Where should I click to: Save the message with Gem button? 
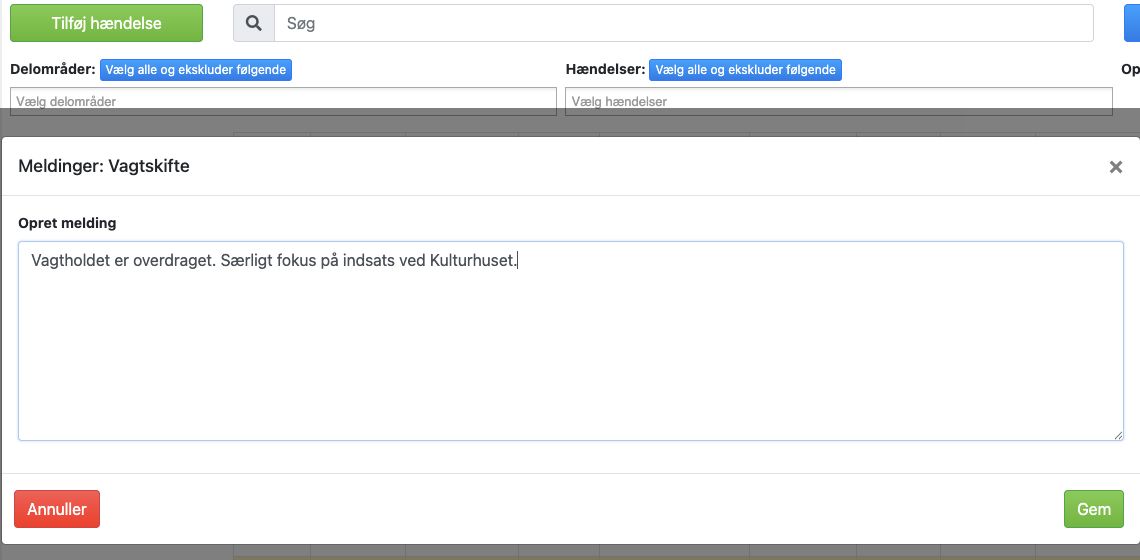(x=1093, y=509)
